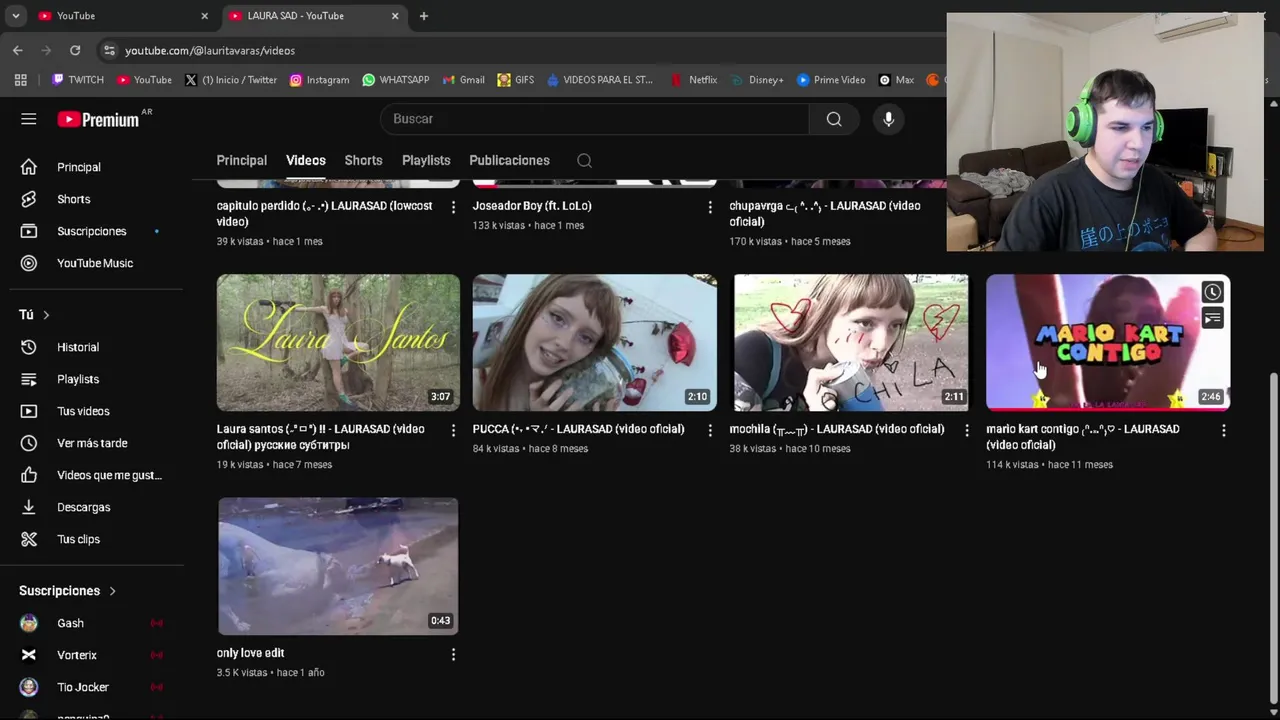Search within channel magnifier icon
The image size is (1280, 720).
[x=585, y=160]
